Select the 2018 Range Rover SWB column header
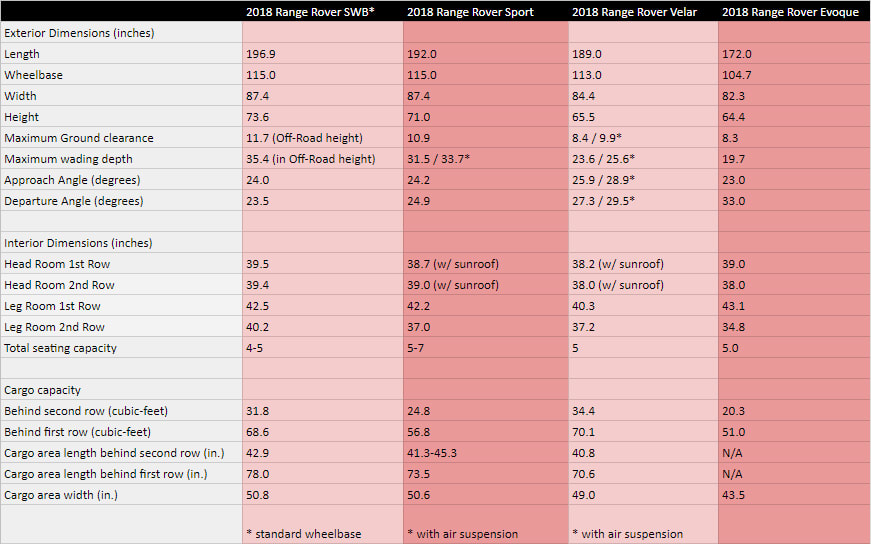Viewport: 871px width, 544px height. (310, 12)
